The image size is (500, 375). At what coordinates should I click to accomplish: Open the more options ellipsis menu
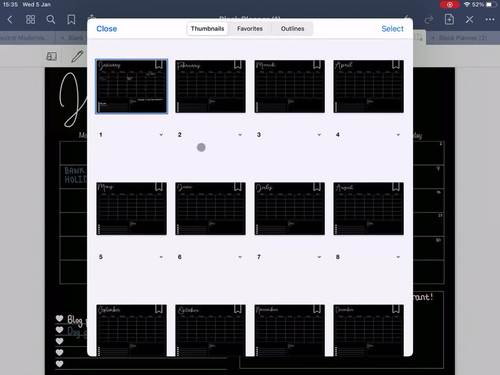coord(490,20)
